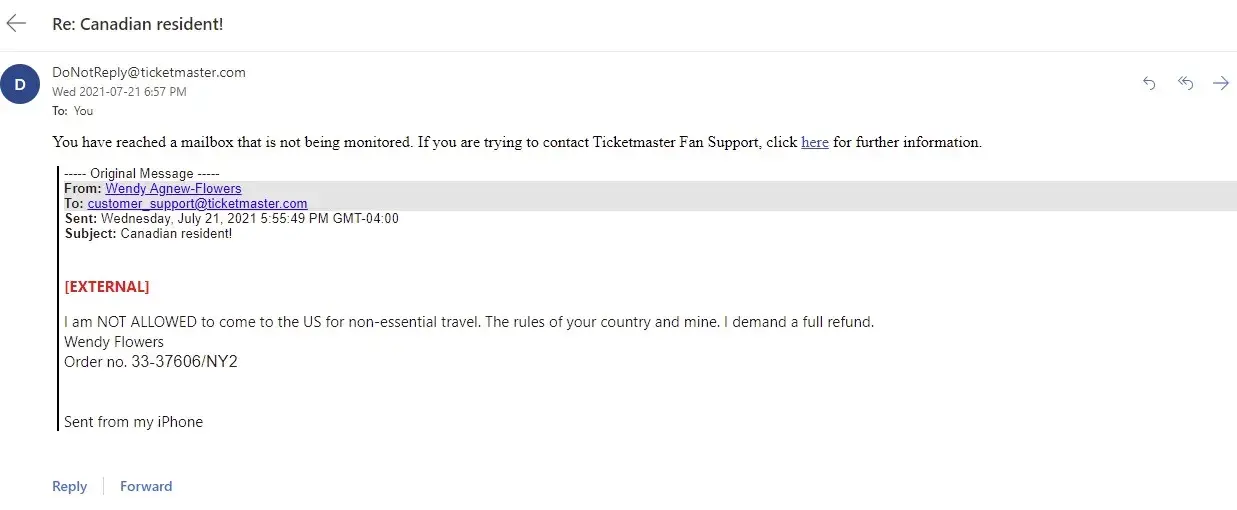Click the forward arrow icon
The width and height of the screenshot is (1237, 510).
(x=1220, y=83)
